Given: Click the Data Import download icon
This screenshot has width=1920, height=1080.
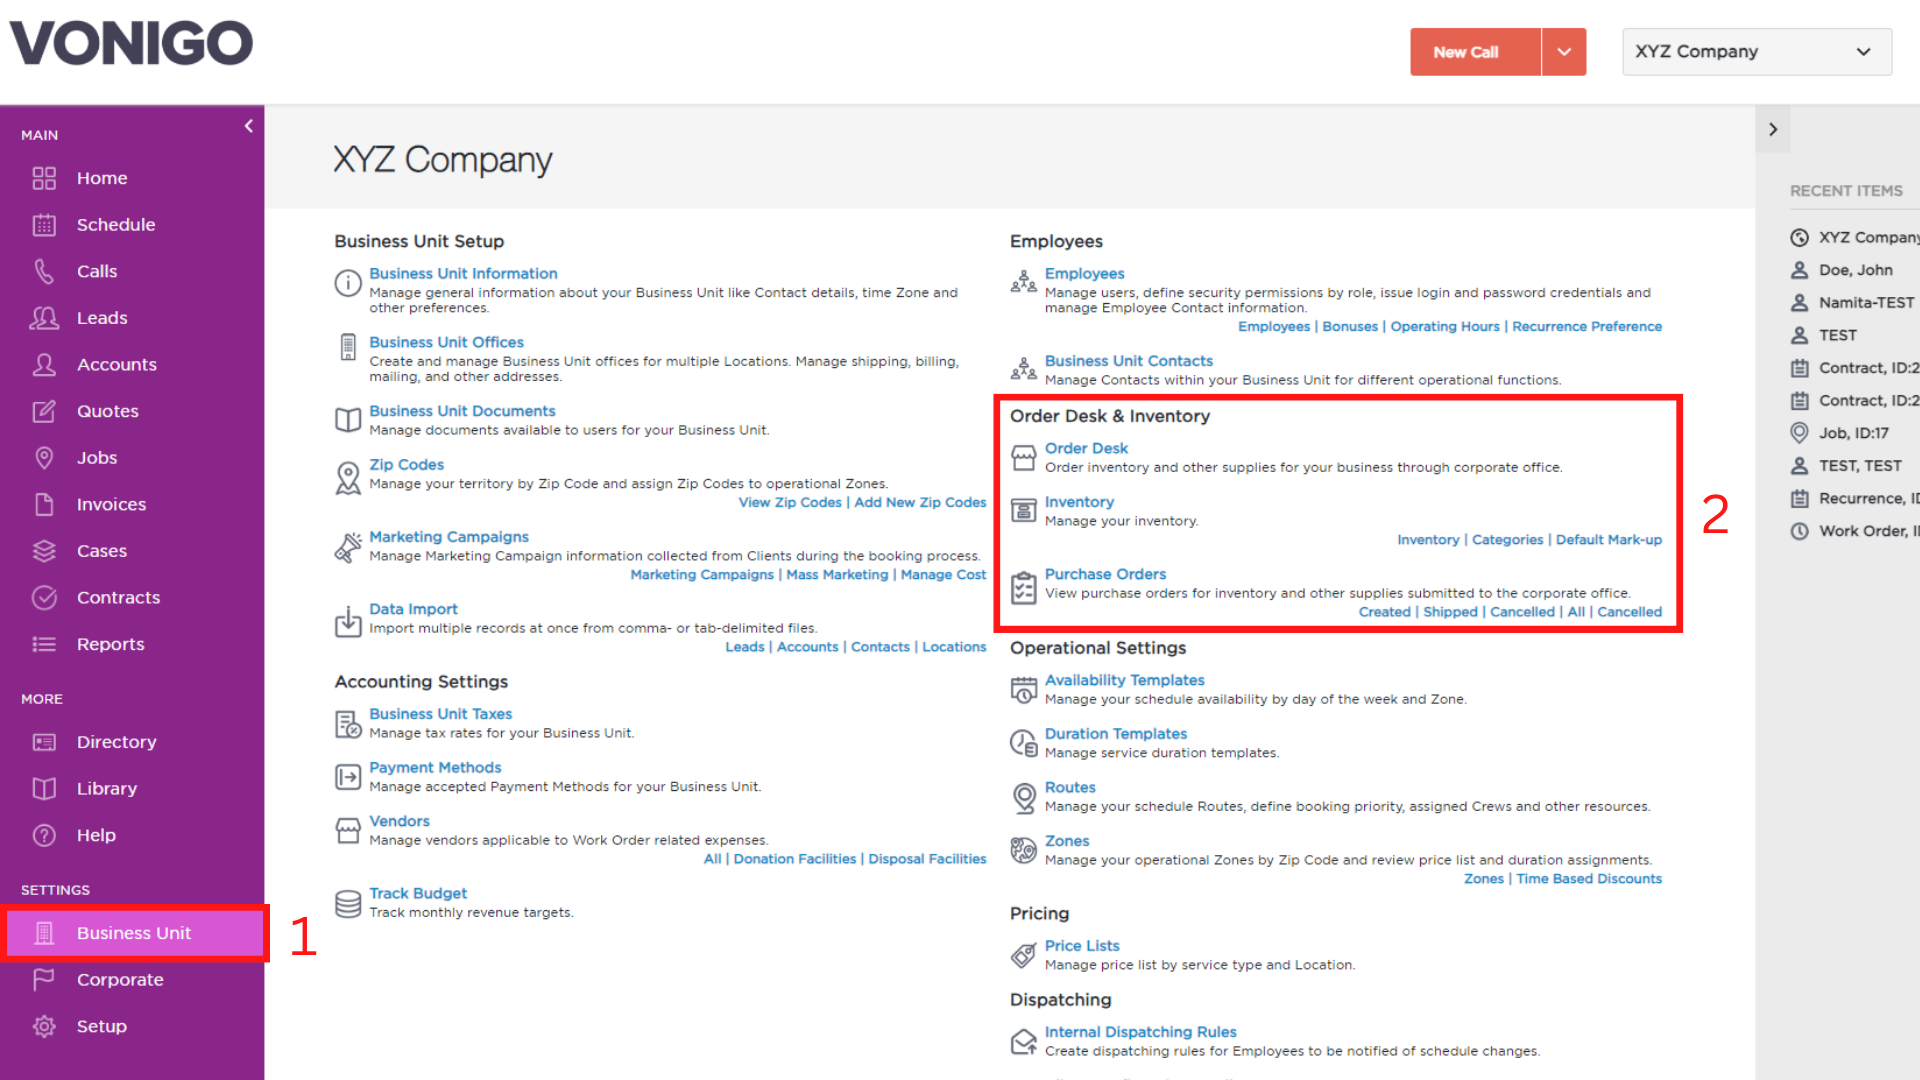Looking at the screenshot, I should click(x=347, y=621).
